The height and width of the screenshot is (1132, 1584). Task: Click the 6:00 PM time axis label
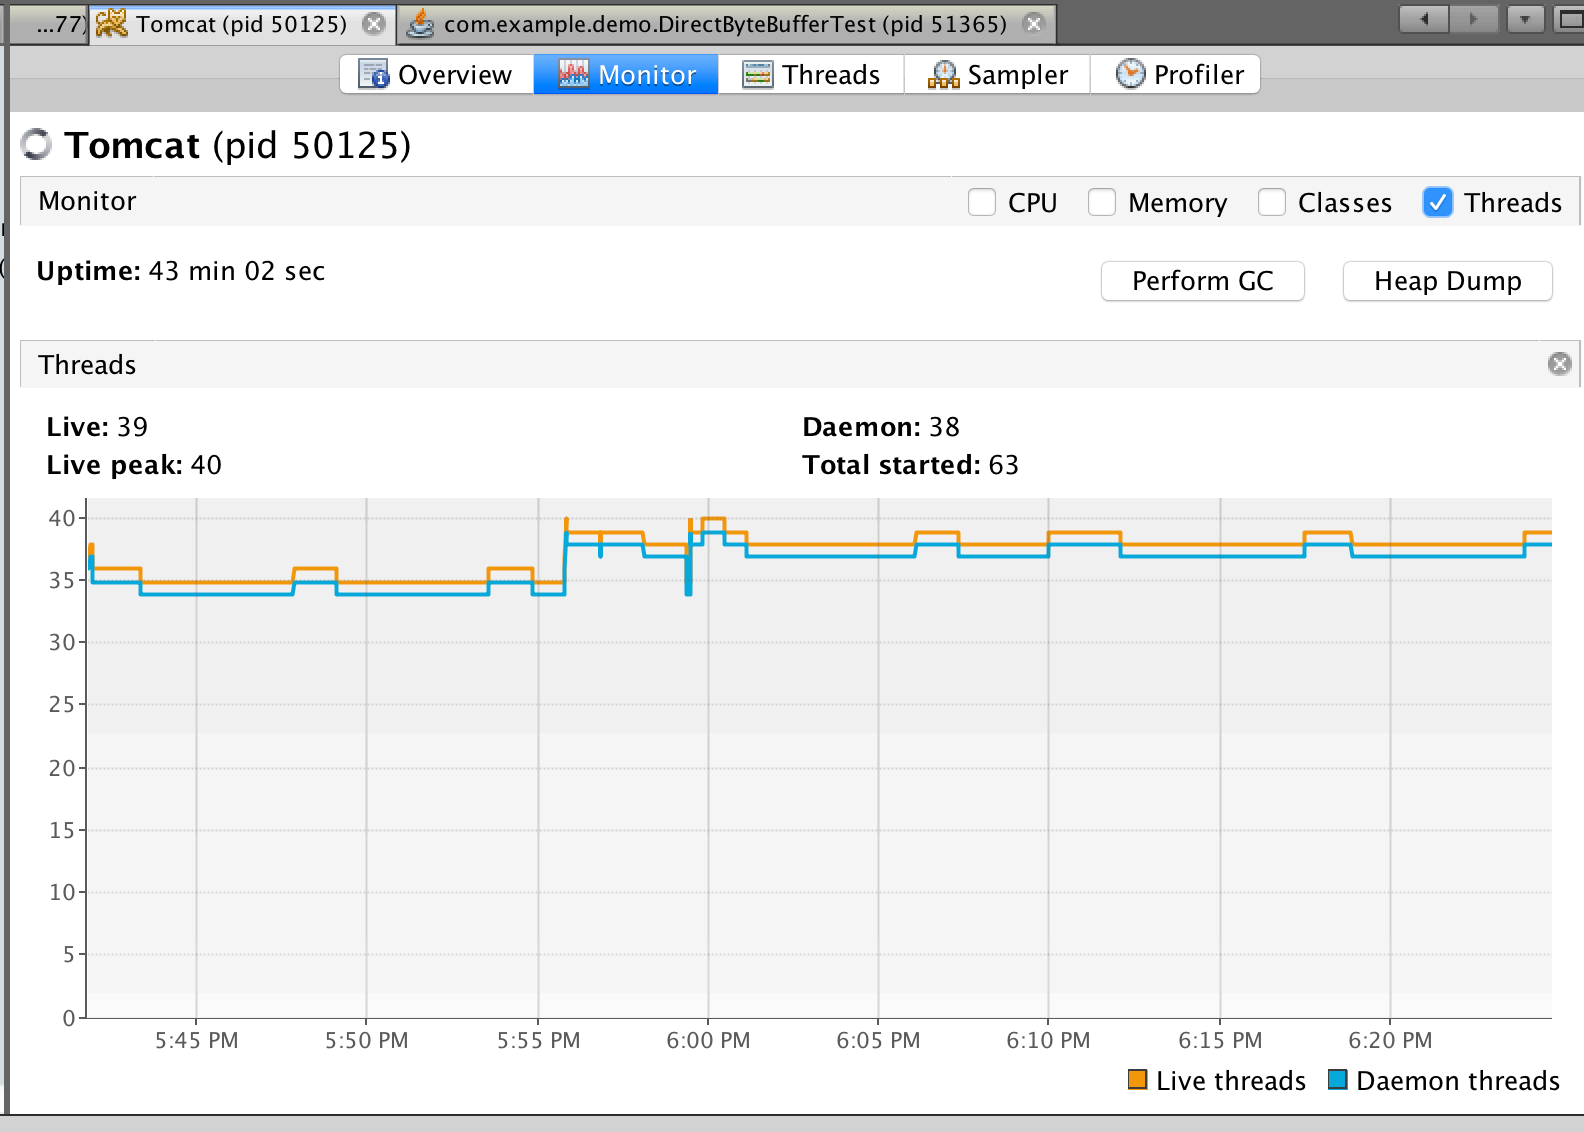[708, 1040]
